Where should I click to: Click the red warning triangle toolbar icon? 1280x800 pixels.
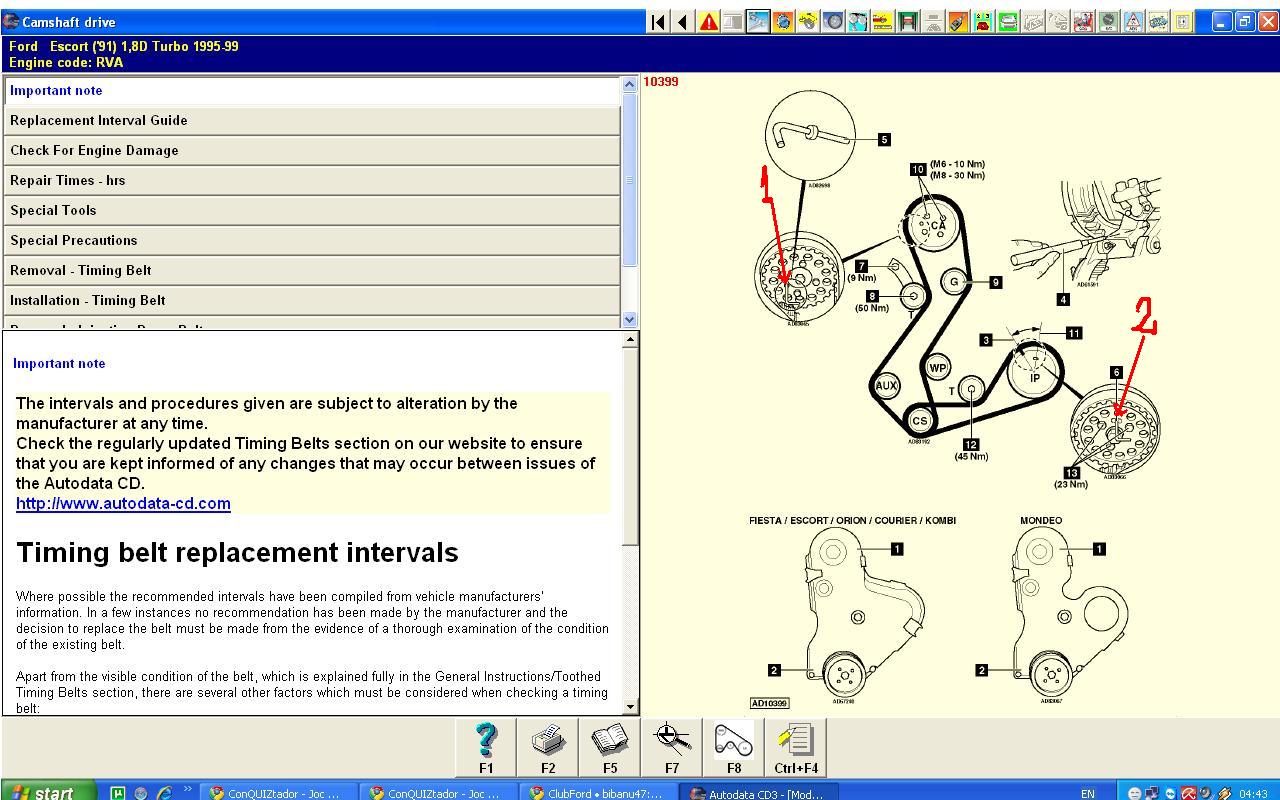(x=709, y=22)
